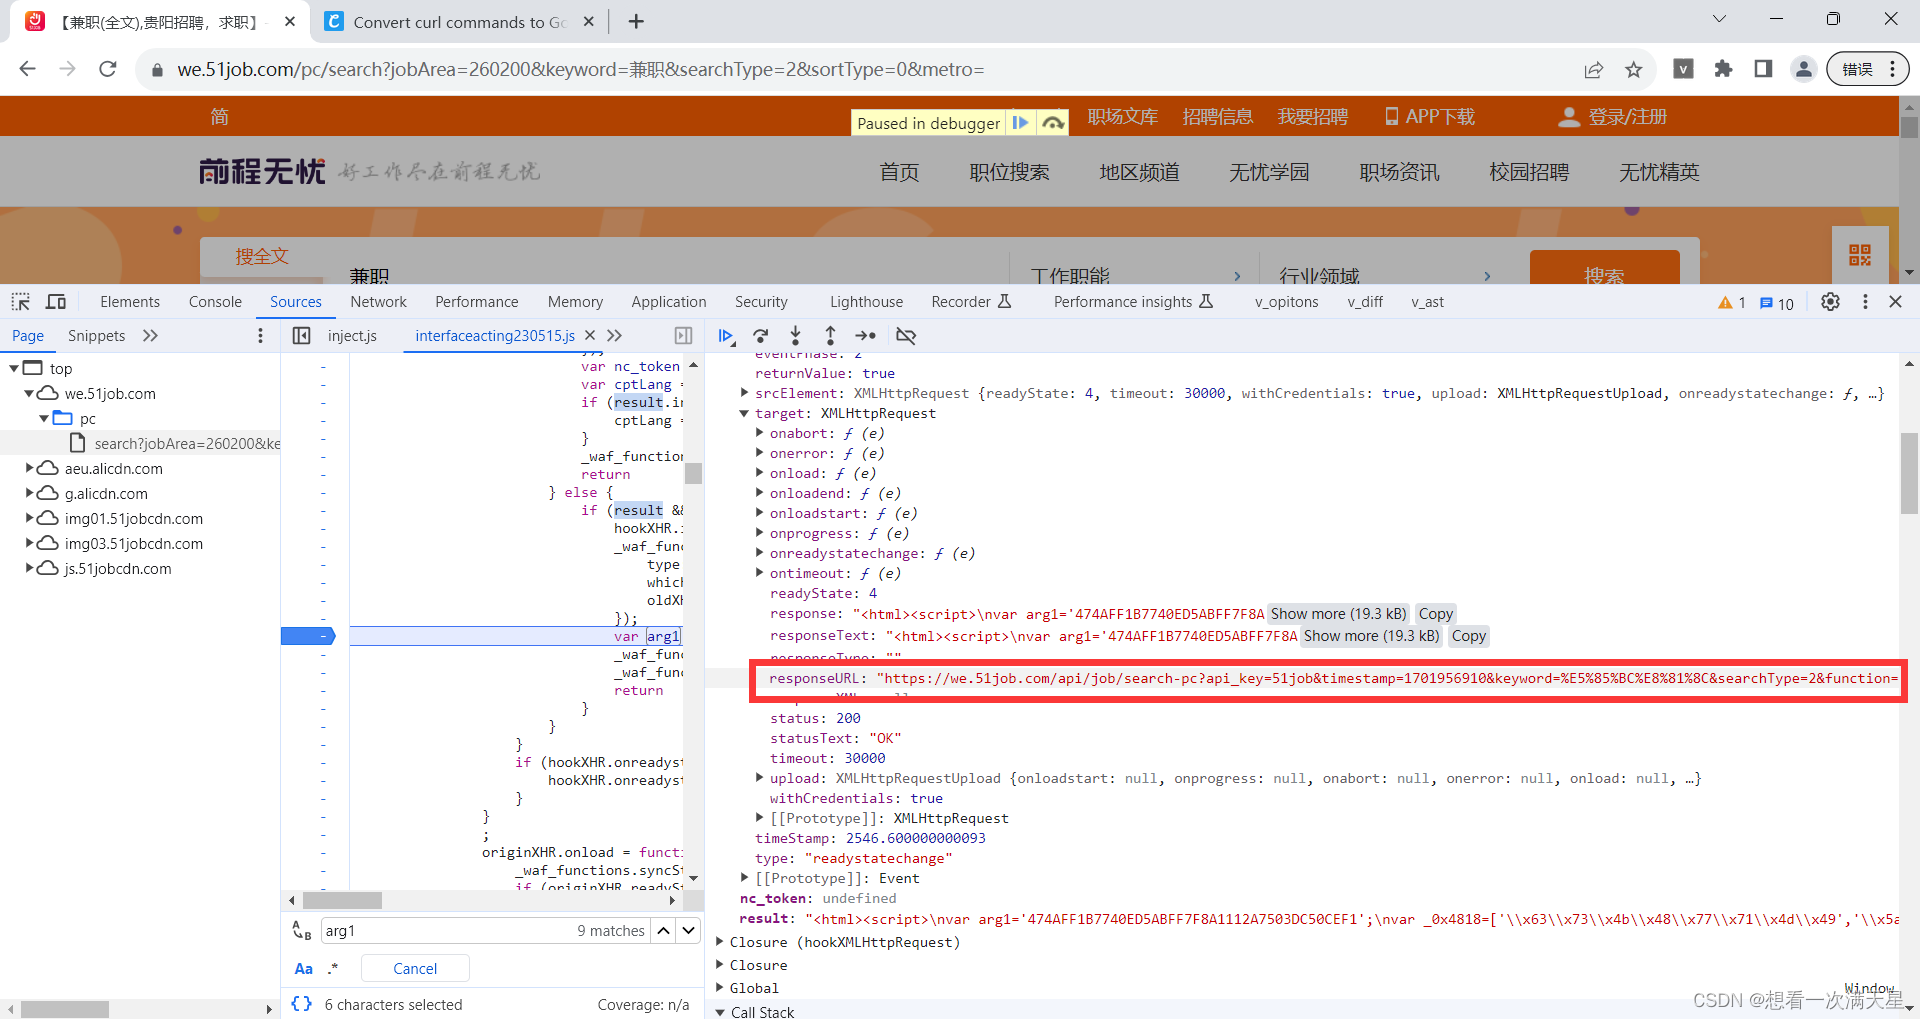
Task: Open DevTools customize kebab menu
Action: [x=1865, y=302]
